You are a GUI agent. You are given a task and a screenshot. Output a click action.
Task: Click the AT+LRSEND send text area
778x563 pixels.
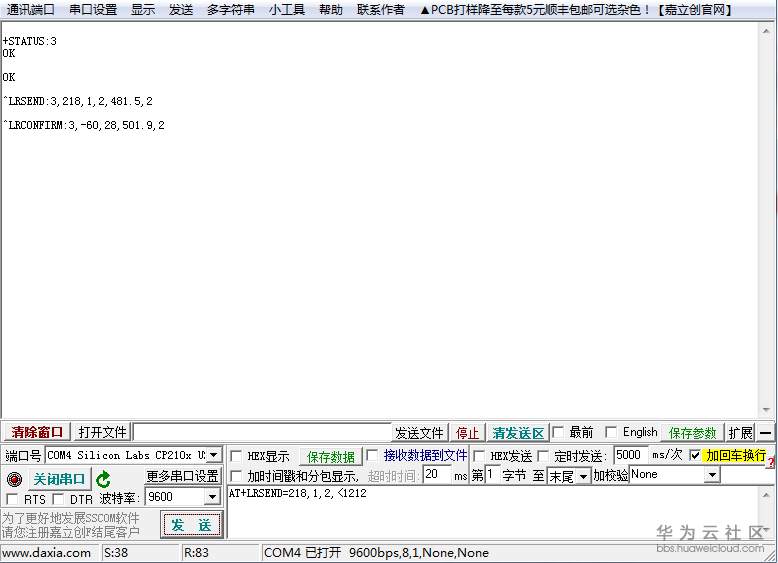click(x=492, y=512)
